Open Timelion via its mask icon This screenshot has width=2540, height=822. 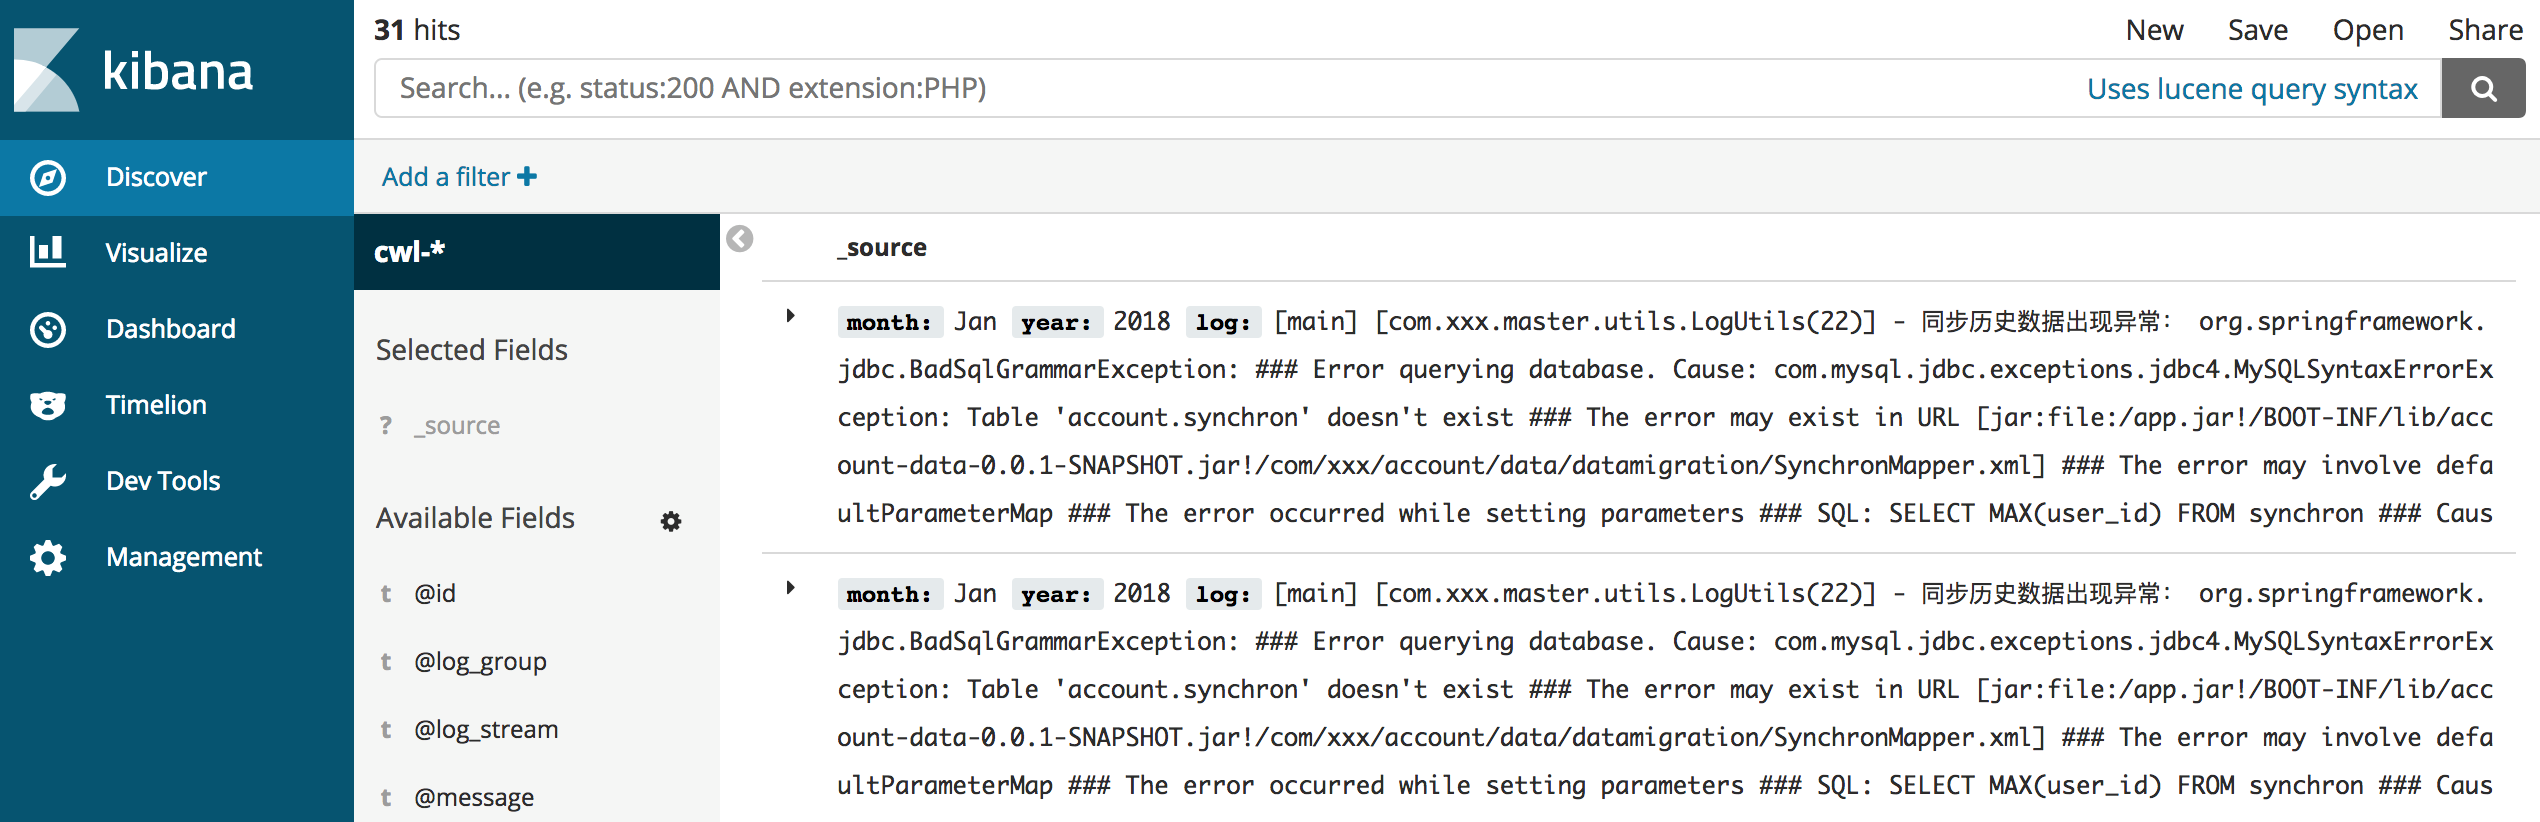pos(48,405)
